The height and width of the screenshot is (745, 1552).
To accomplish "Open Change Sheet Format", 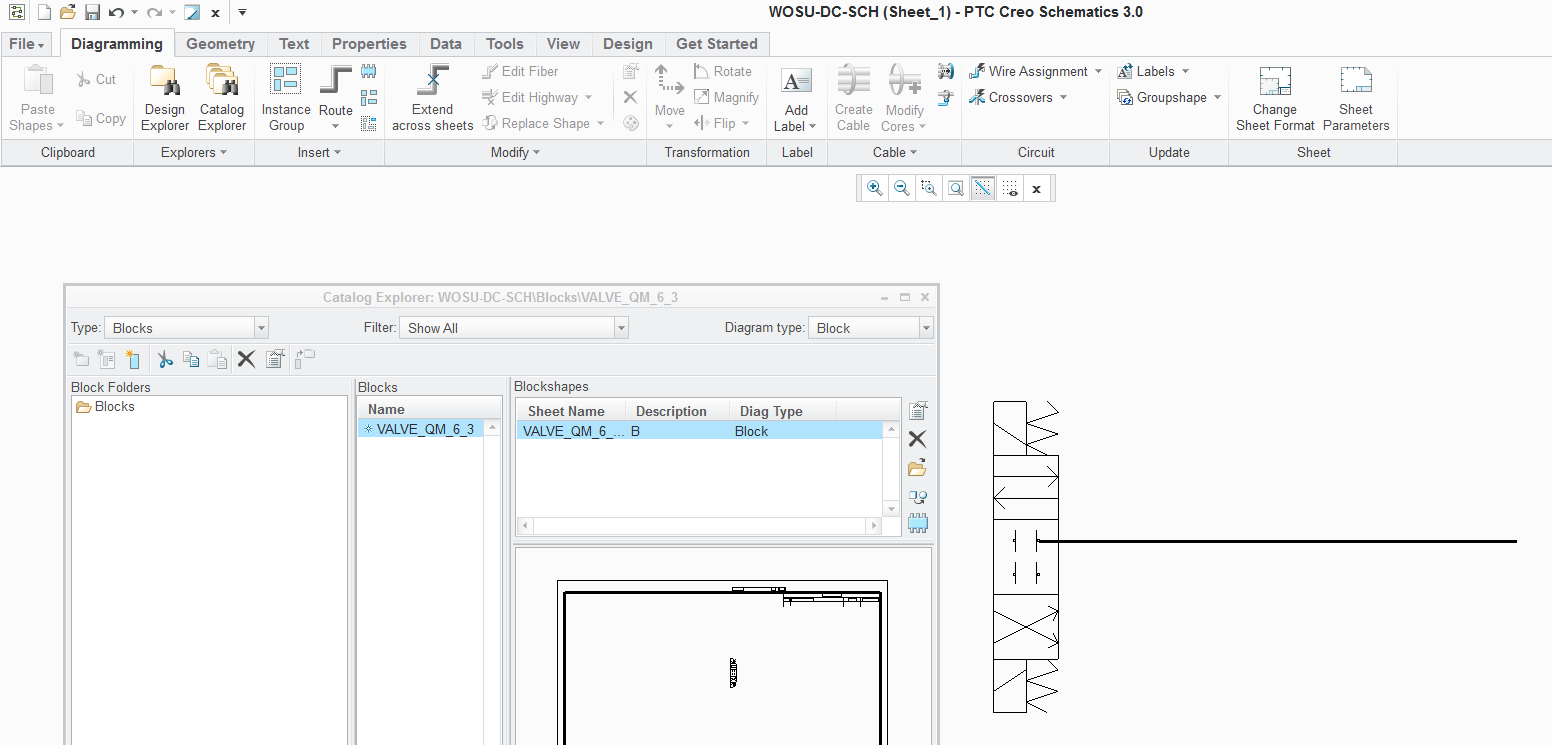I will [1275, 98].
